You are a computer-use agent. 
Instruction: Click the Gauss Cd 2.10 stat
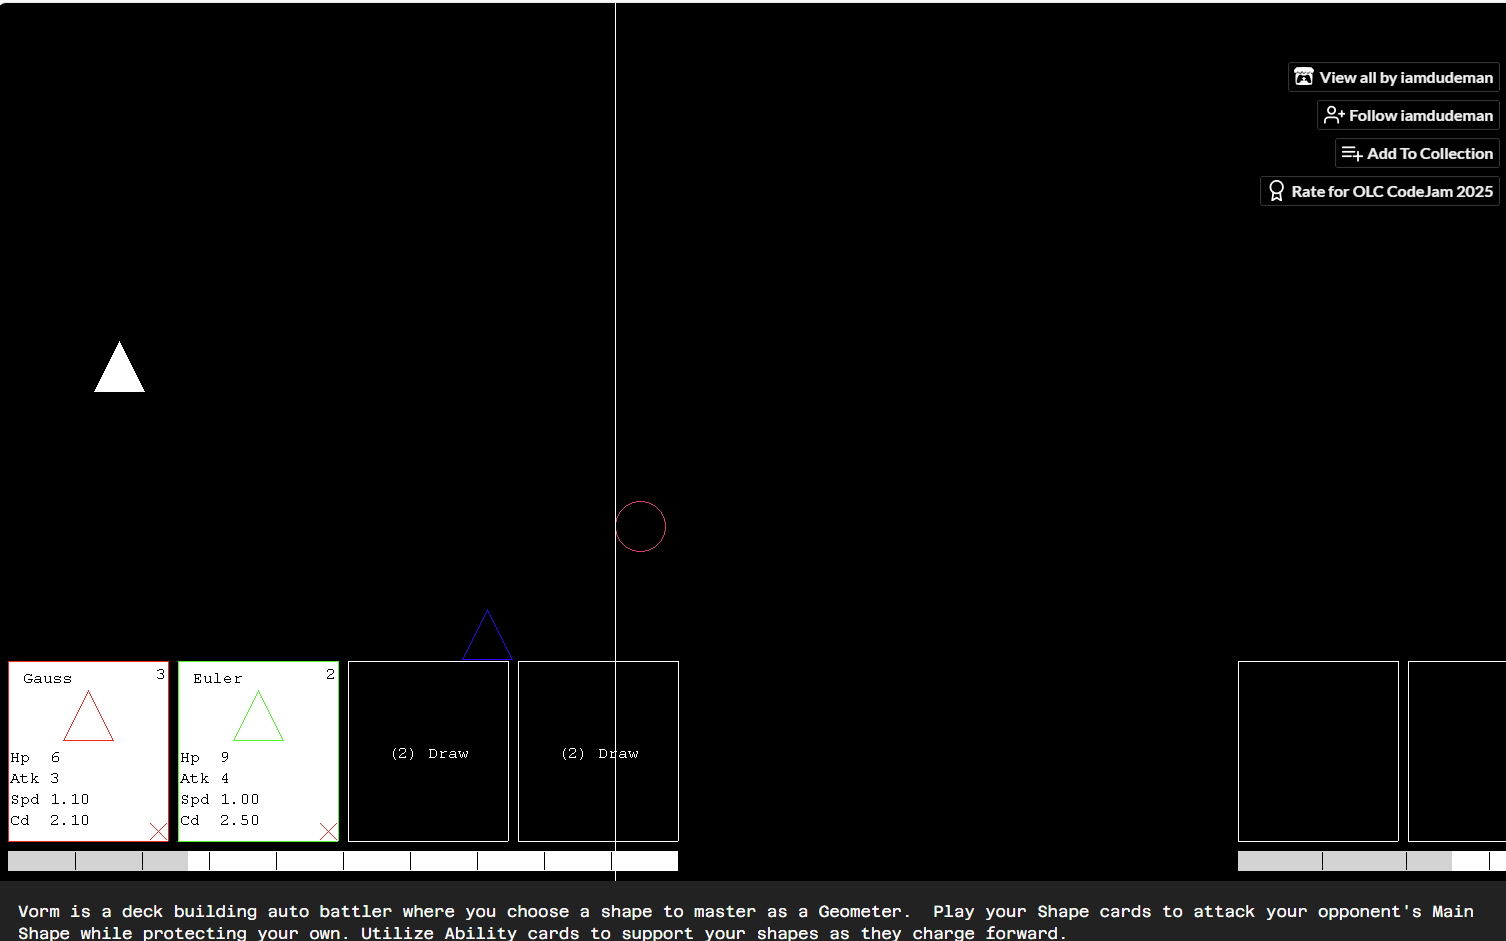click(x=50, y=820)
